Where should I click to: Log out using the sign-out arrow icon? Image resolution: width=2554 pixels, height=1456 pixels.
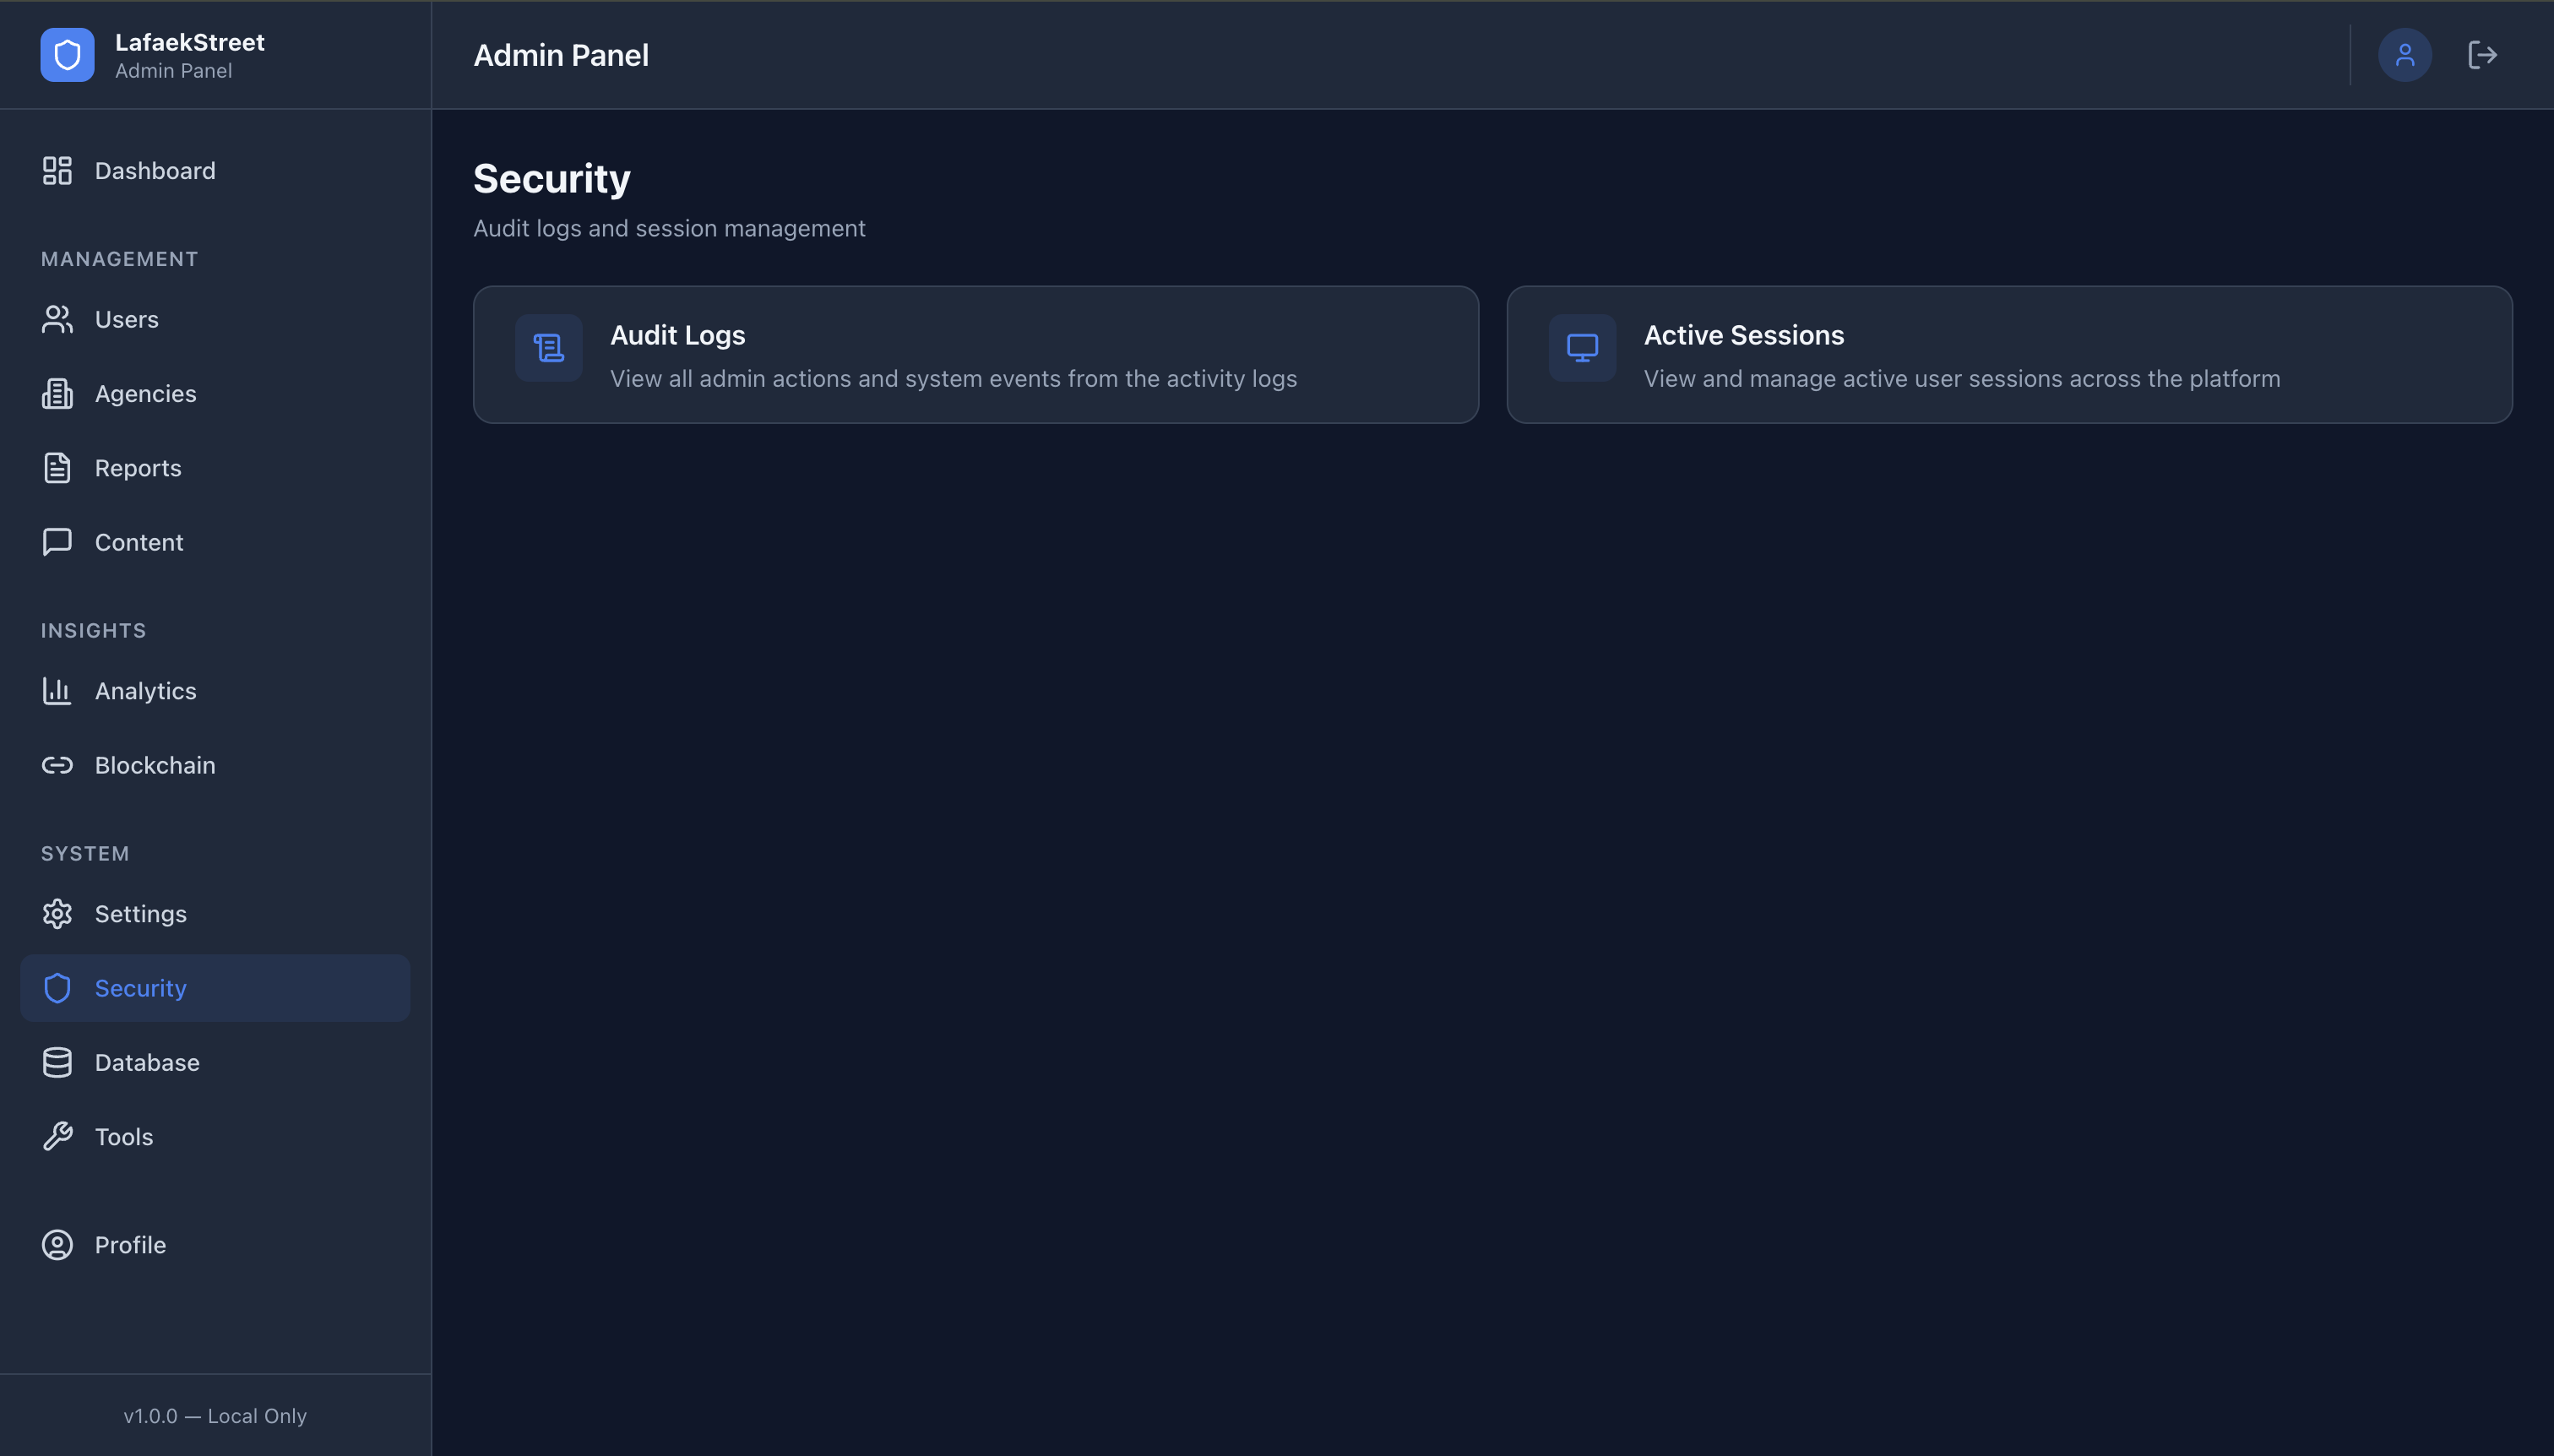[x=2483, y=54]
